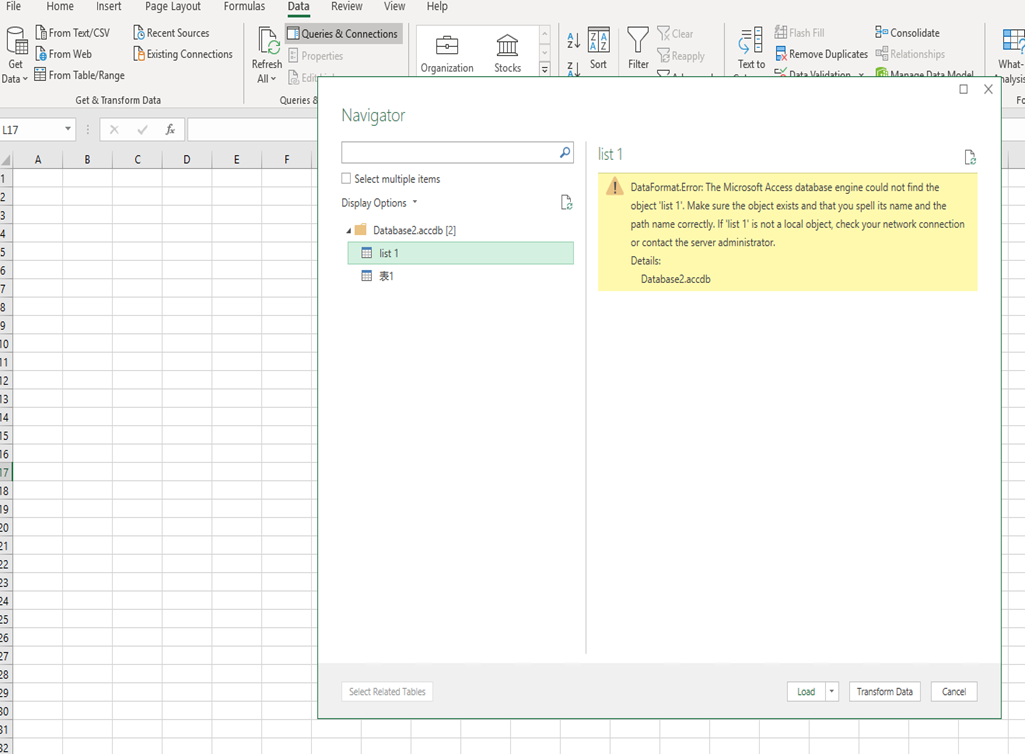Viewport: 1025px width, 754px height.
Task: Enable Select multiple items checkbox
Action: (346, 179)
